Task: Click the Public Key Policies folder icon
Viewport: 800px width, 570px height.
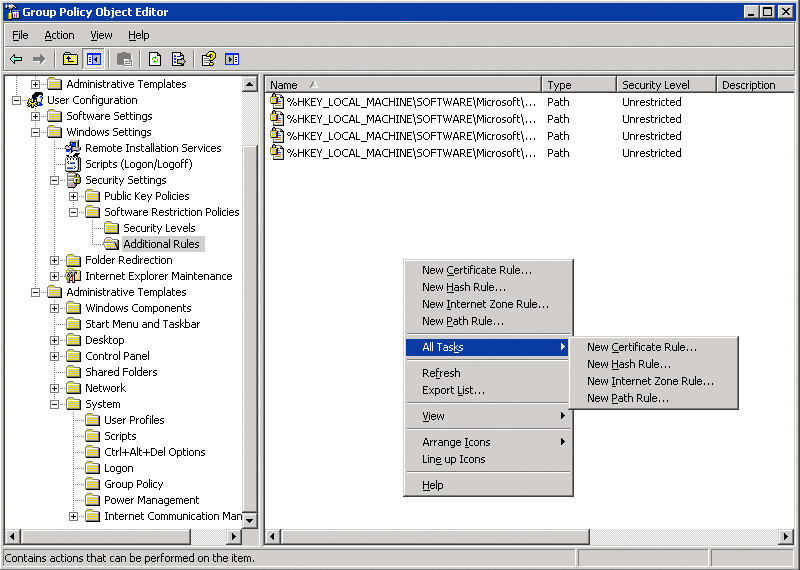Action: [92, 196]
